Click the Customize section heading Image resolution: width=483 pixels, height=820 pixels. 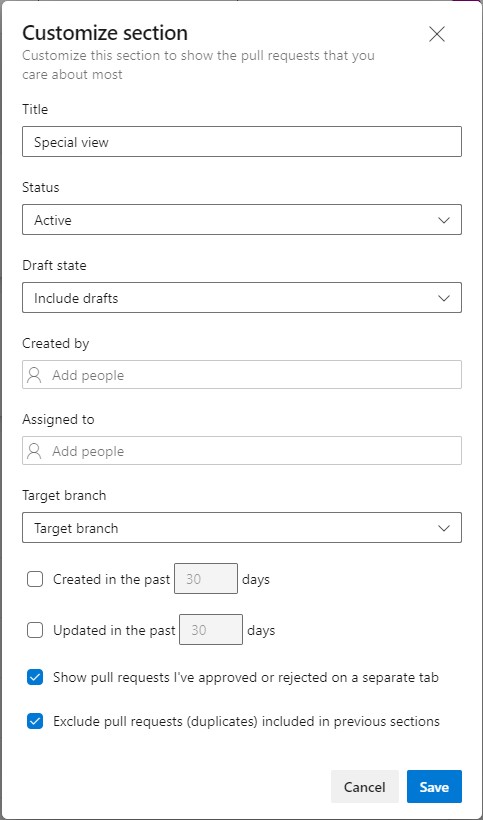pyautogui.click(x=105, y=33)
